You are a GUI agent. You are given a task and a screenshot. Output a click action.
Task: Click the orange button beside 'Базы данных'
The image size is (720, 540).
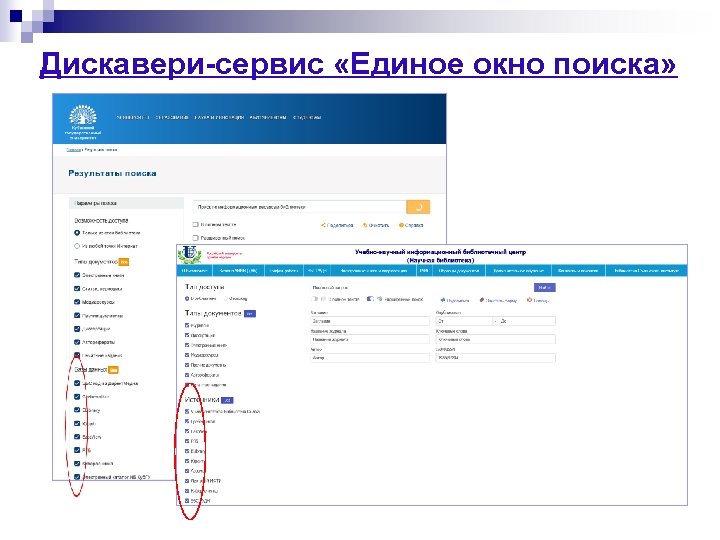pyautogui.click(x=113, y=370)
